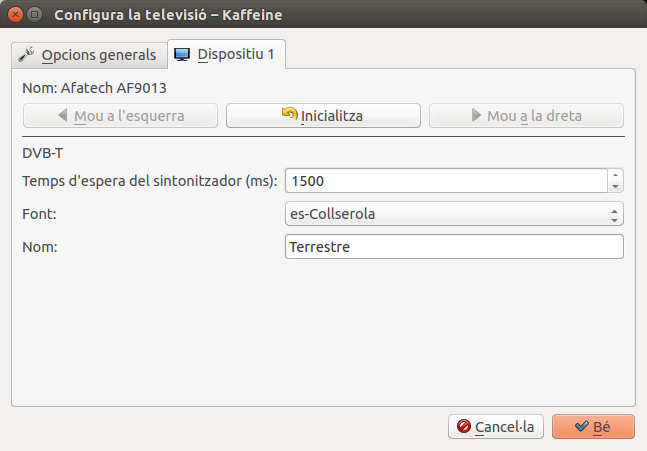Click the Nom field containing Terrestre
Viewport: 647px width, 451px height.
pos(454,246)
